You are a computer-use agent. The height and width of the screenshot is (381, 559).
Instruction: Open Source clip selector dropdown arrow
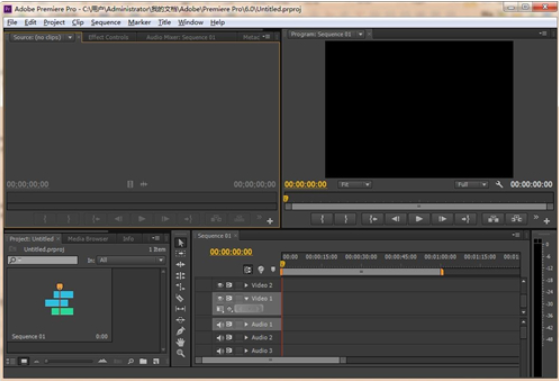(x=70, y=37)
